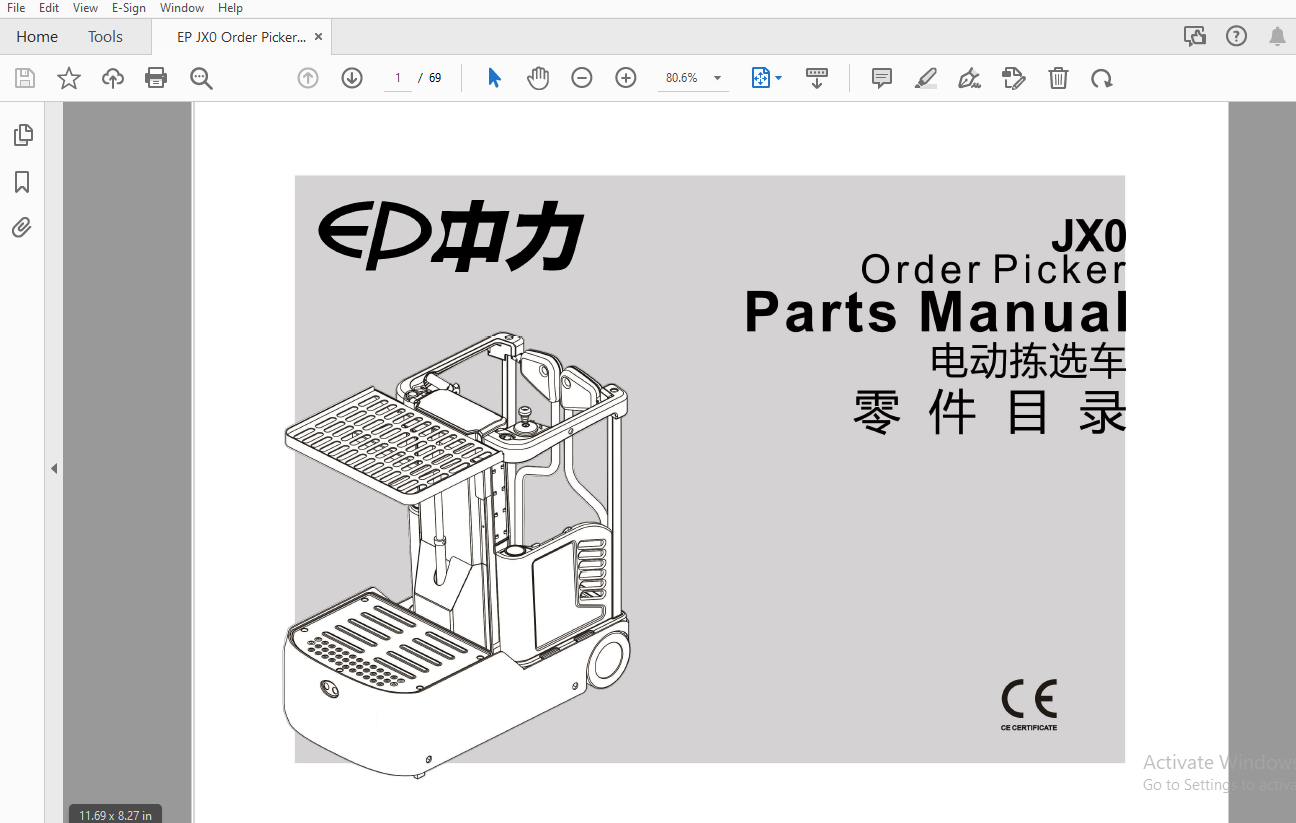Switch to the Home tab

tap(37, 37)
